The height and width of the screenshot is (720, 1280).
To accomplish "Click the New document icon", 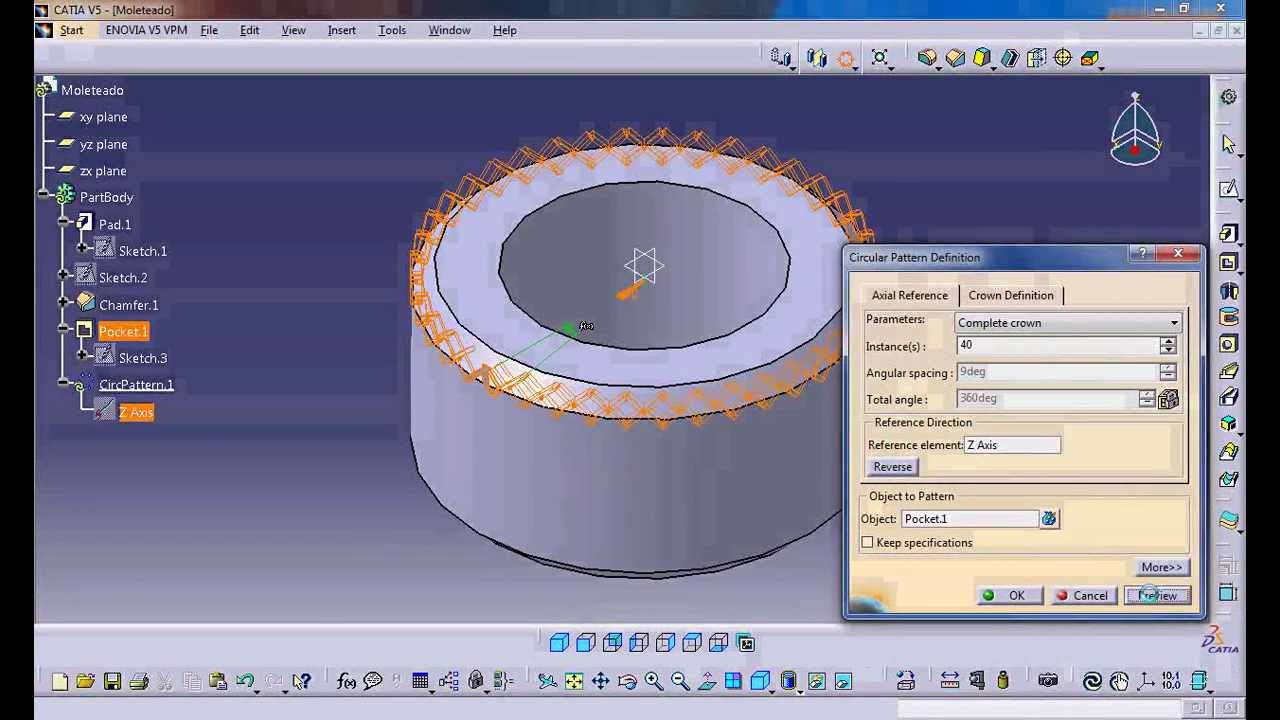I will (59, 682).
